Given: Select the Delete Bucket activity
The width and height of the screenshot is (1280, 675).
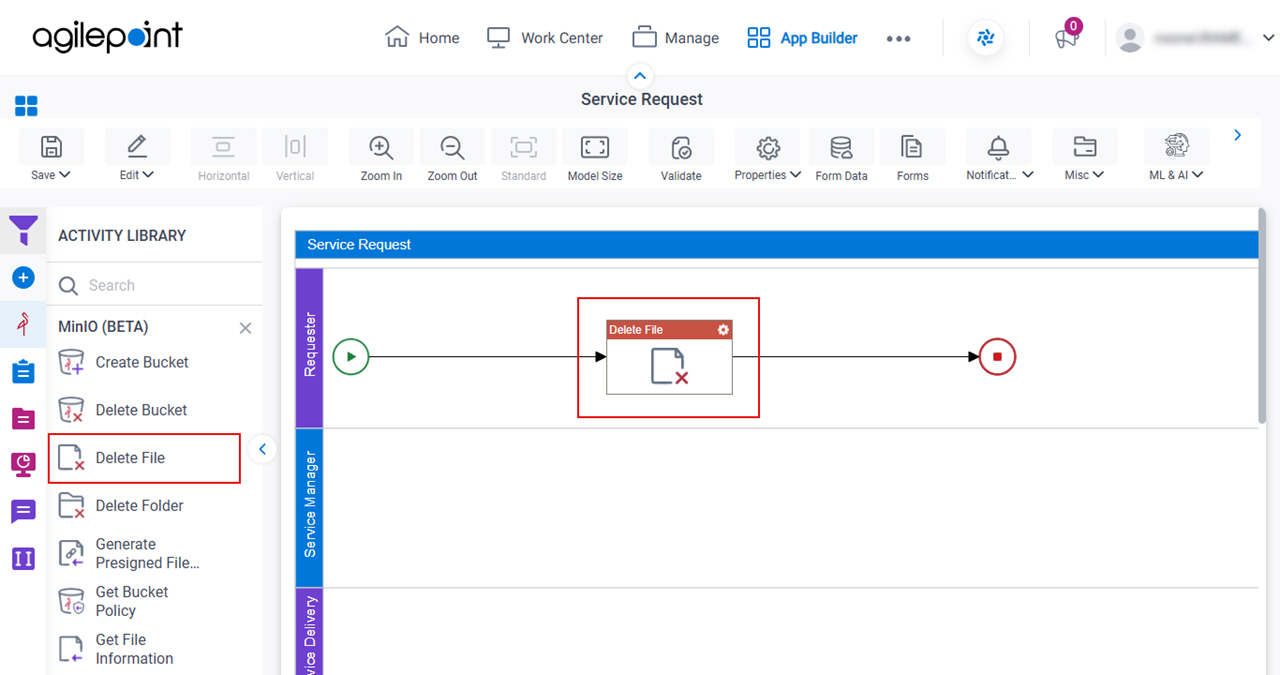Looking at the screenshot, I should [144, 410].
